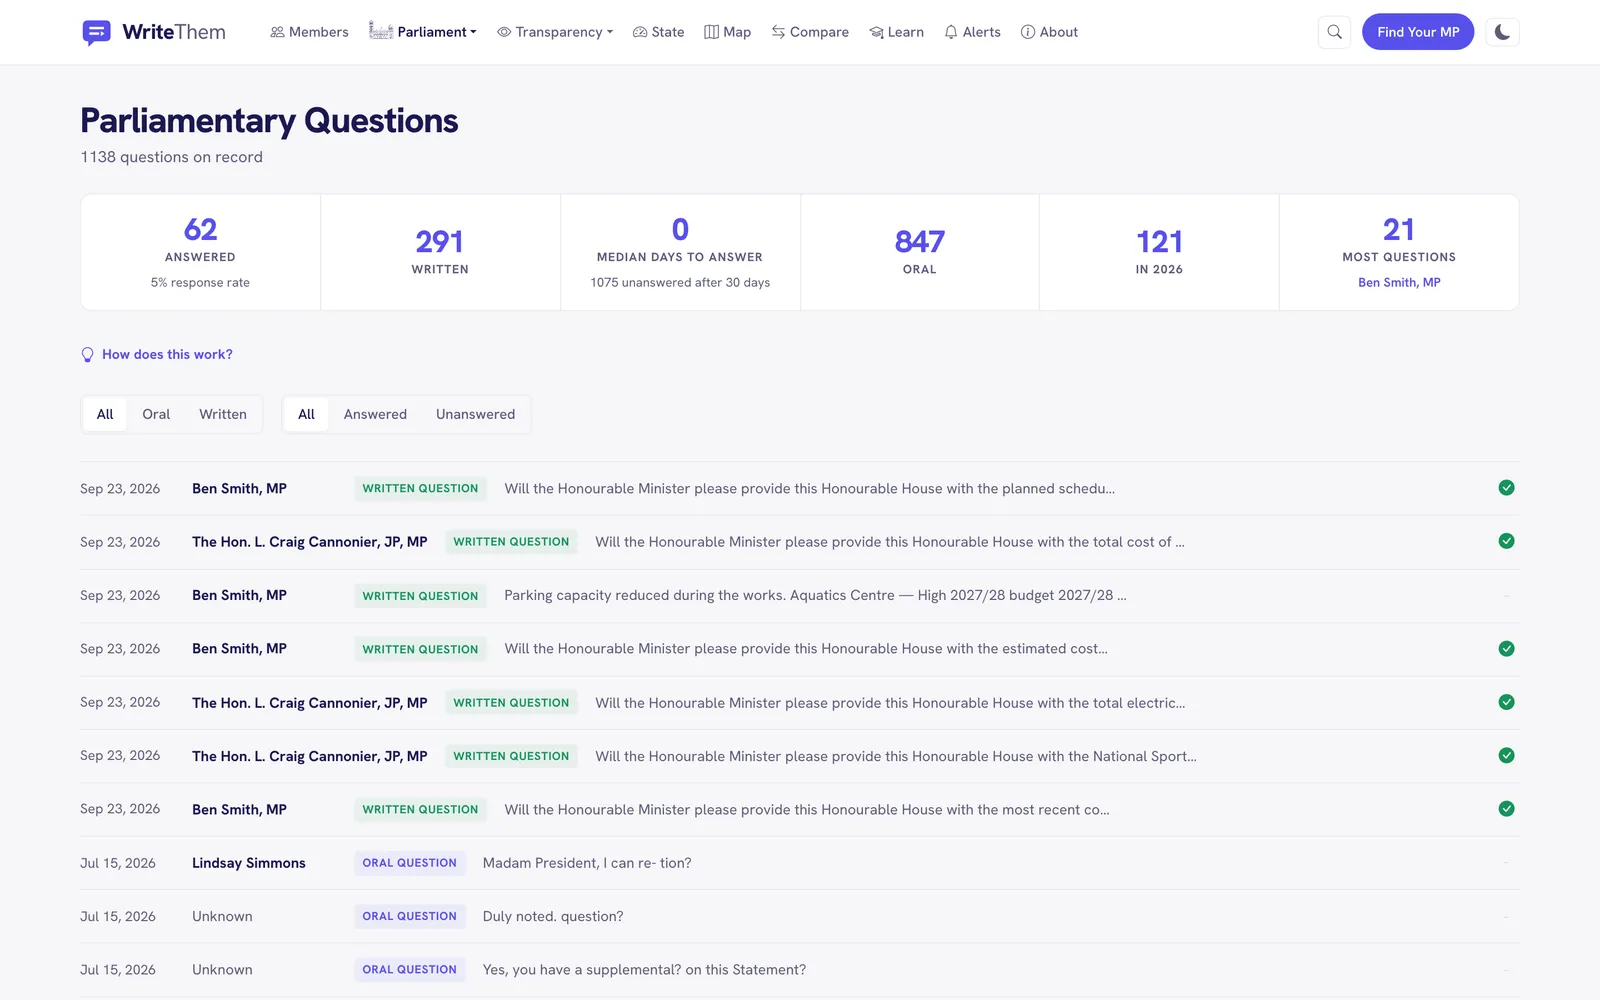The image size is (1600, 1000).
Task: Open search with magnifier icon
Action: pos(1334,32)
